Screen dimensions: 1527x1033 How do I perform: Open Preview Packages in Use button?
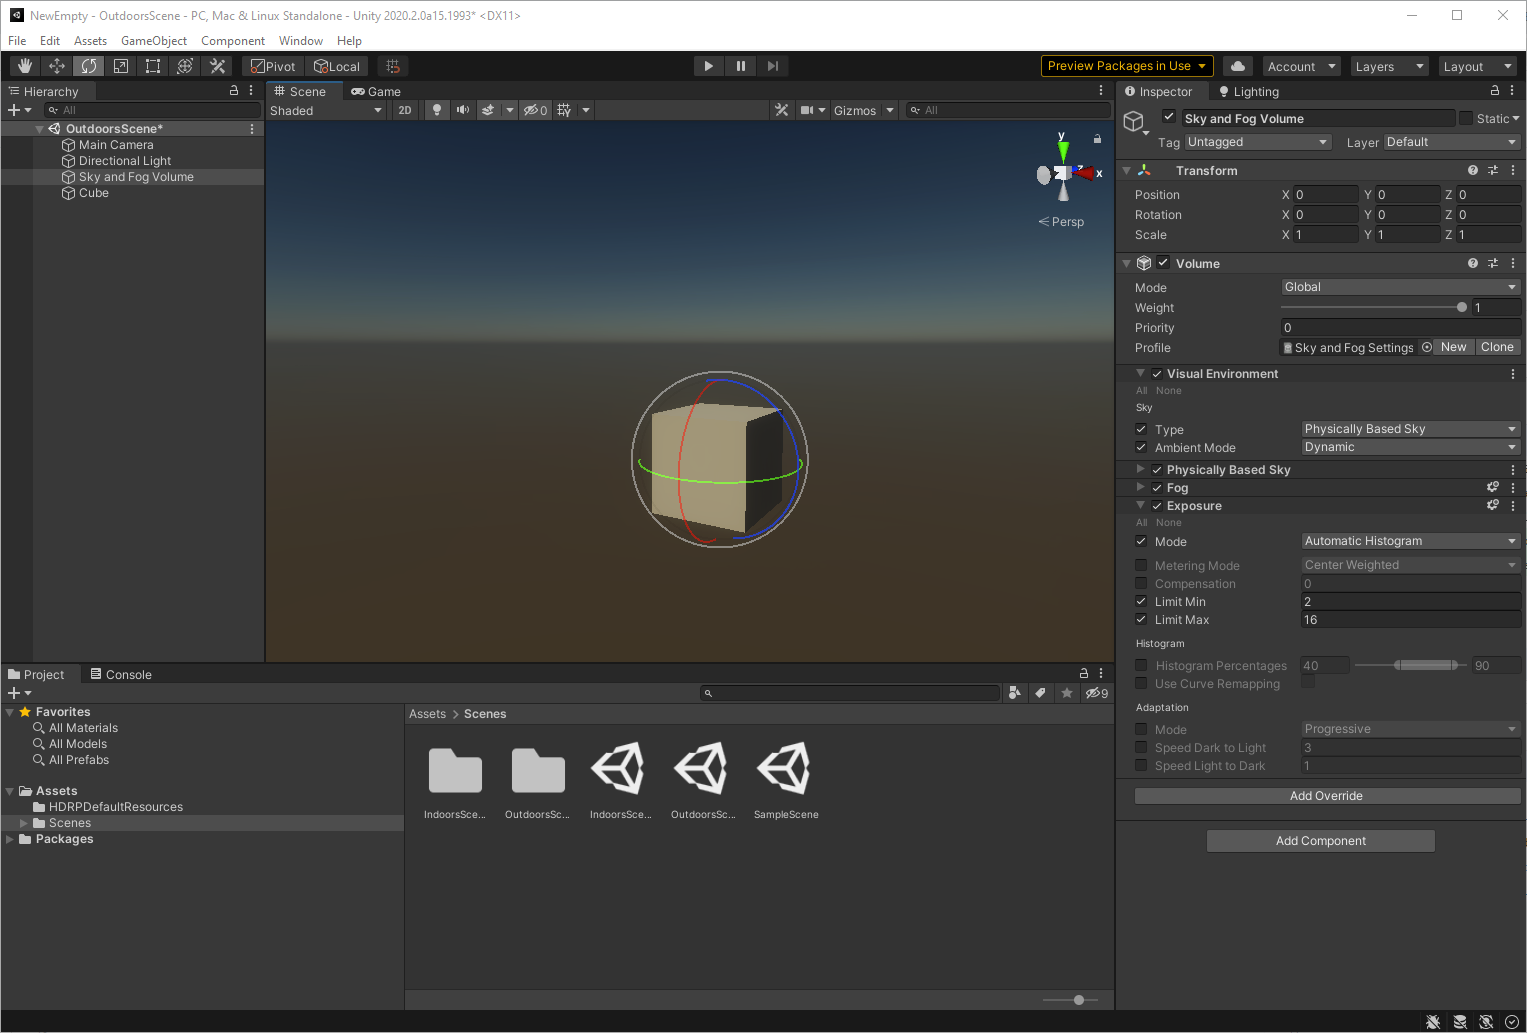(1127, 66)
